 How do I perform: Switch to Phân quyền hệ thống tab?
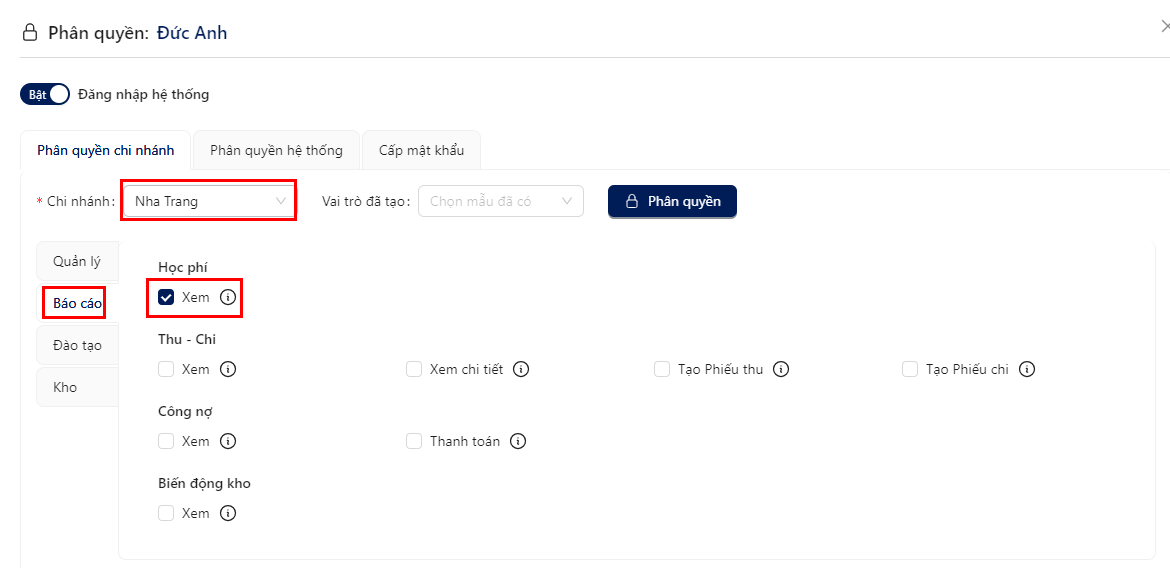point(276,151)
